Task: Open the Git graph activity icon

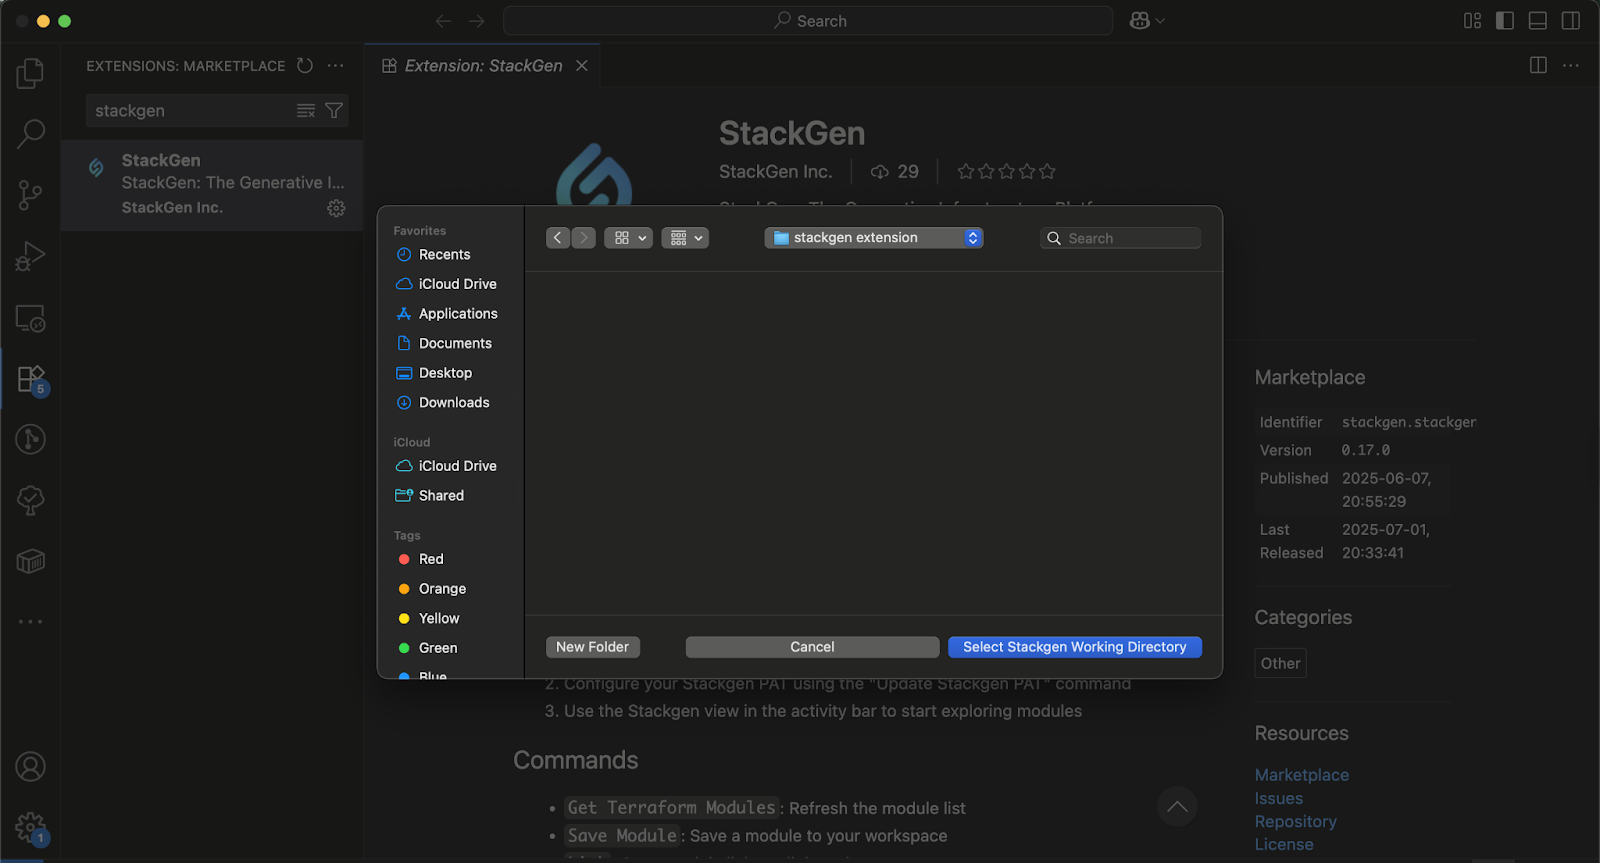Action: coord(30,439)
